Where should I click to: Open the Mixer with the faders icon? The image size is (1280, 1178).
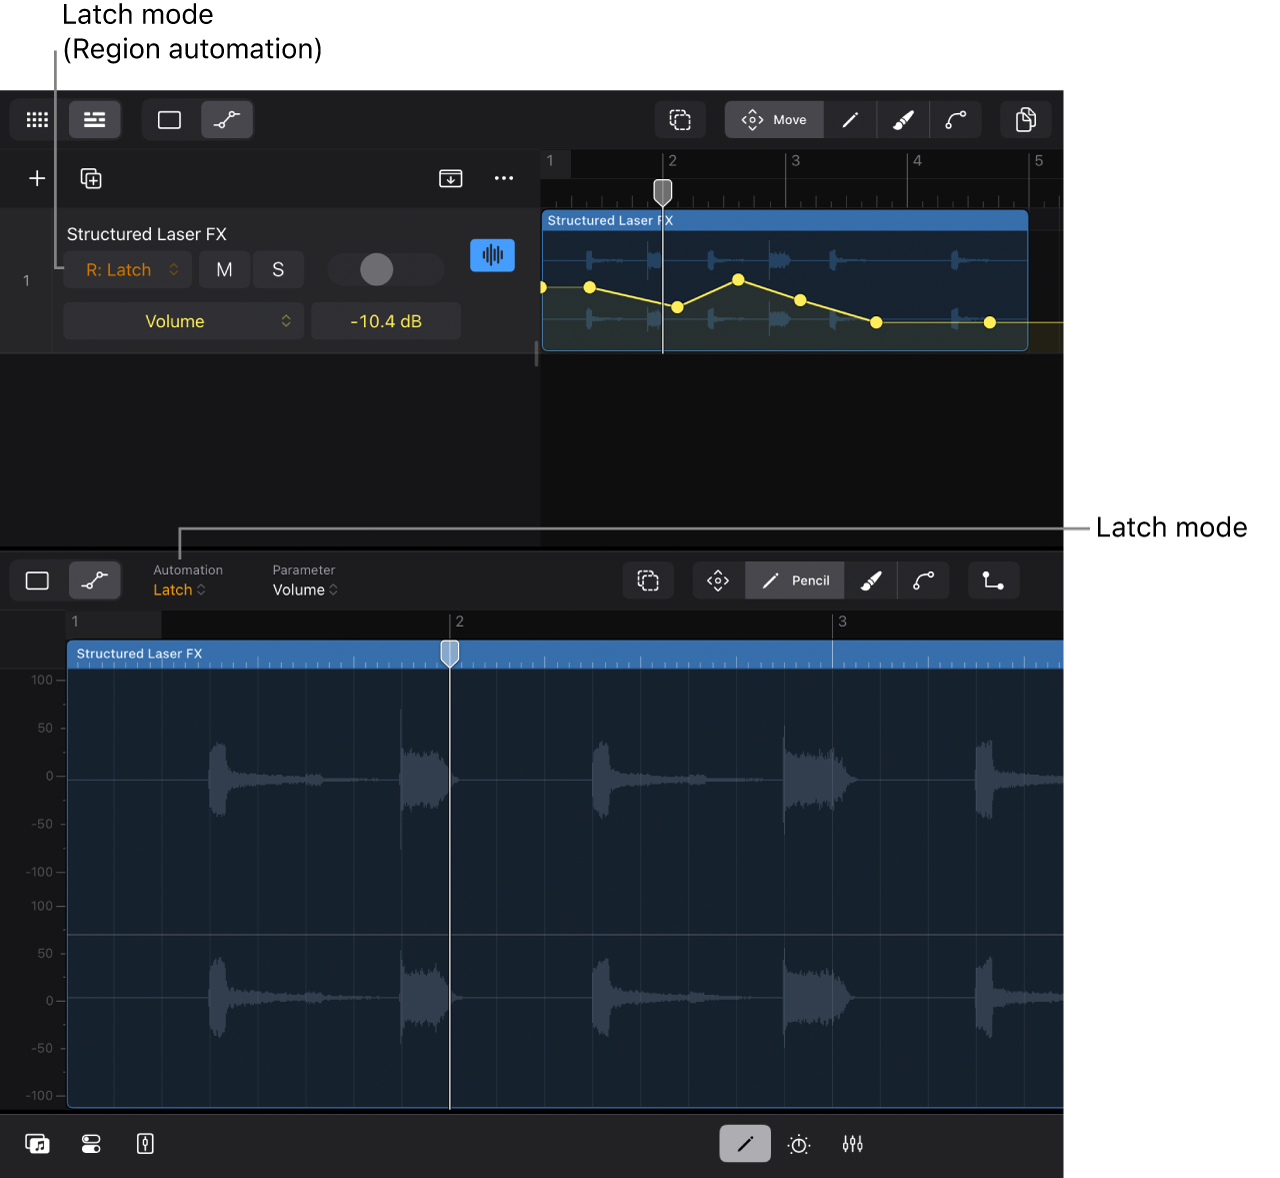(852, 1144)
